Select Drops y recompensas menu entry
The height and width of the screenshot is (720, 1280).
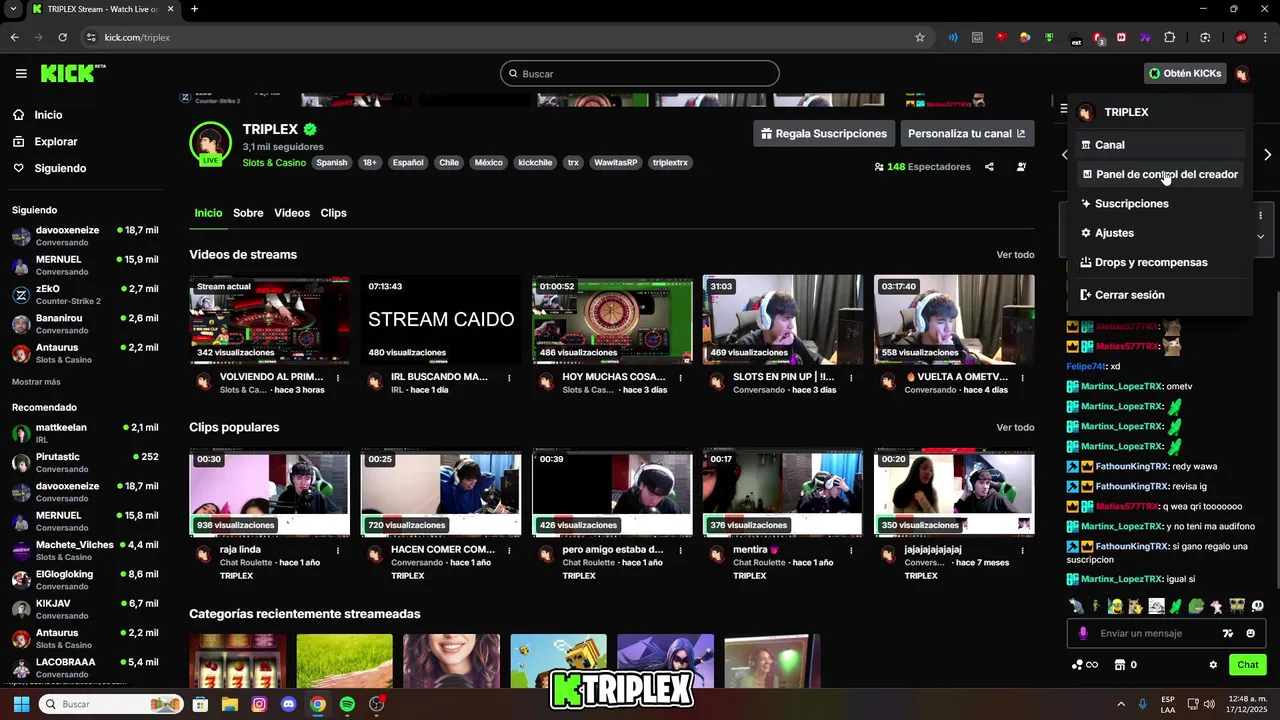pyautogui.click(x=1160, y=262)
